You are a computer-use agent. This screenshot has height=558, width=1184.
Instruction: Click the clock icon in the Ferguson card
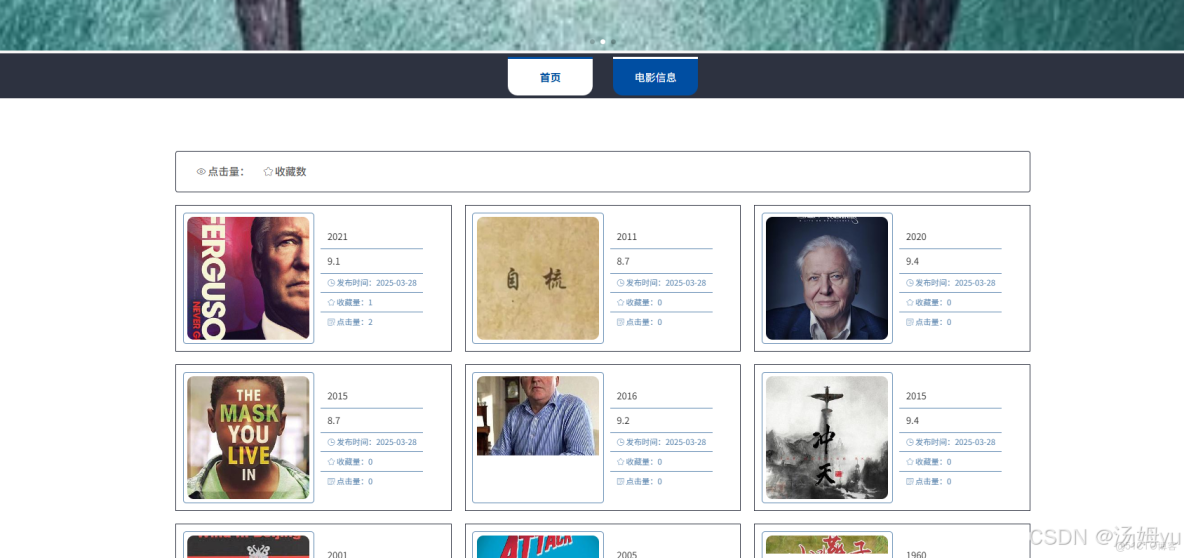click(x=331, y=283)
